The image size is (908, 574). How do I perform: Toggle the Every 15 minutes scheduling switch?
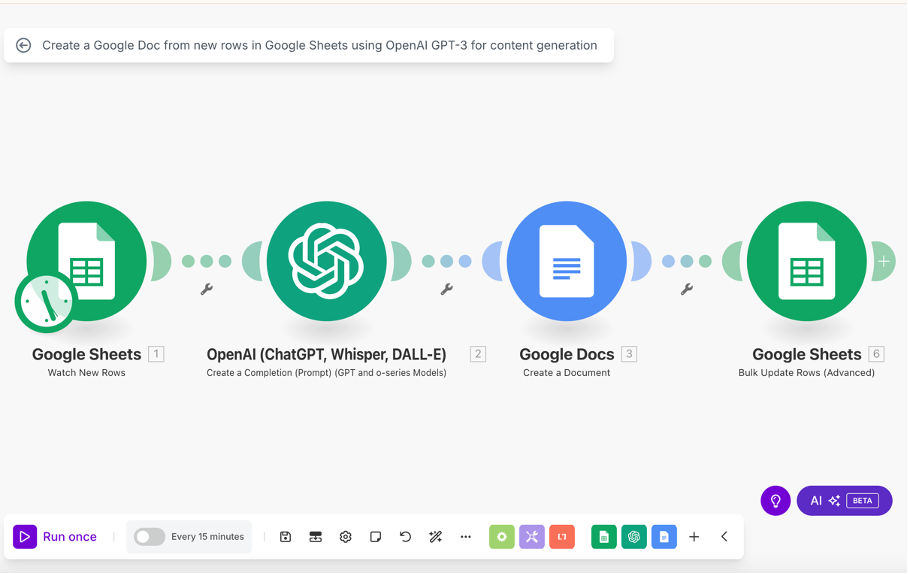149,537
